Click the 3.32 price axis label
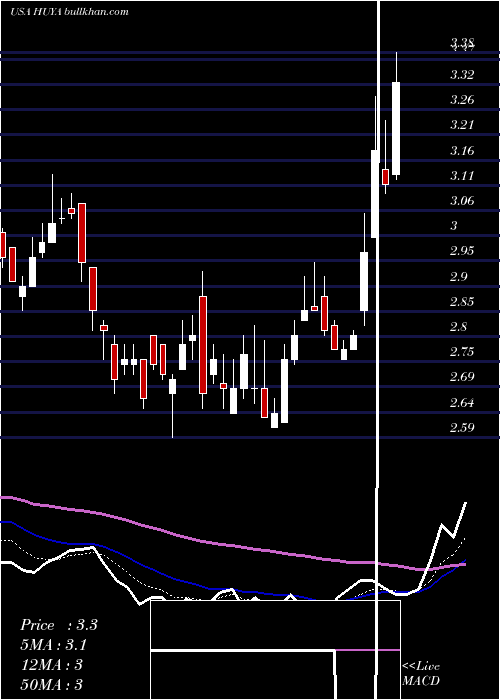500x700 pixels. point(462,75)
